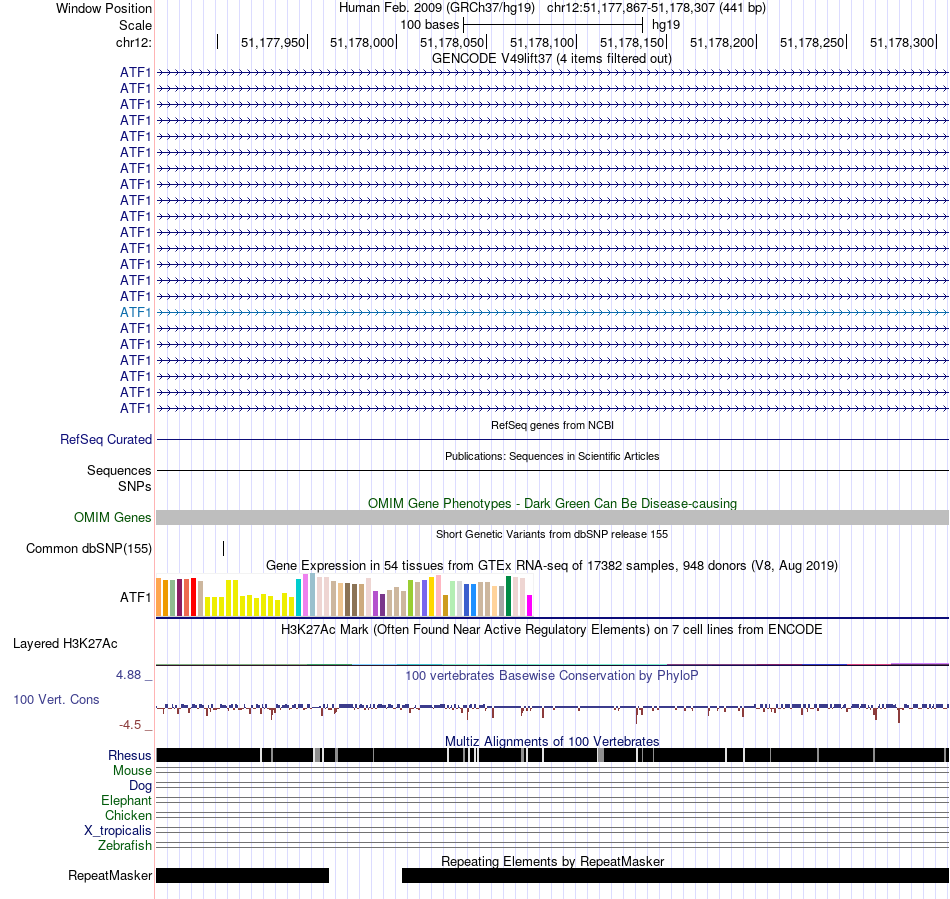Click the 100 Vert. Cons label
Image resolution: width=950 pixels, height=899 pixels.
[x=56, y=700]
